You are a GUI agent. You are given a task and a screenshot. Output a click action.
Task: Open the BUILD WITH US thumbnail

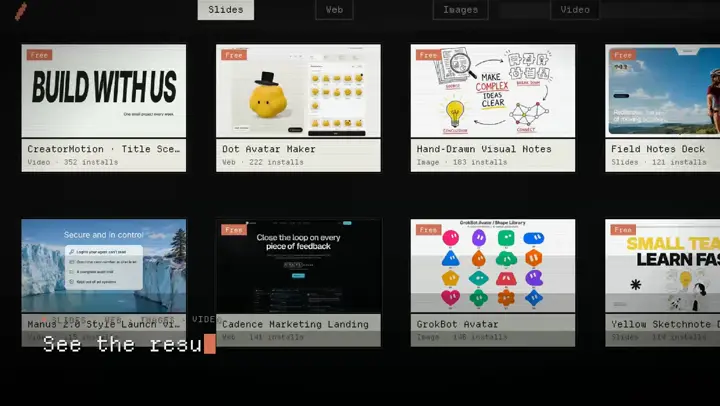pos(104,90)
